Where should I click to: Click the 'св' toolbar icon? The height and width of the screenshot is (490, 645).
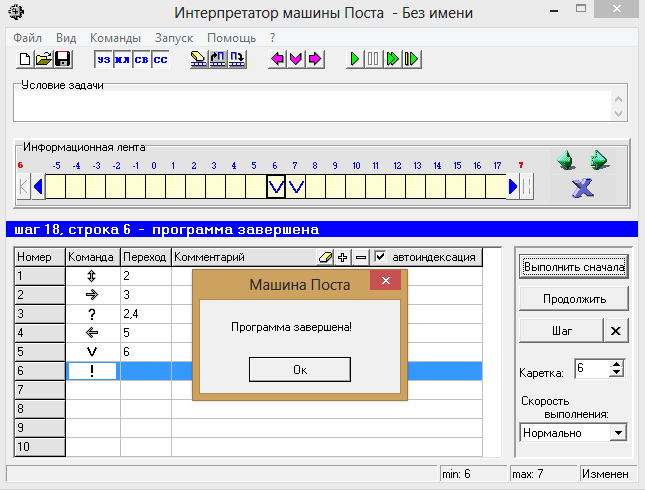coord(141,60)
